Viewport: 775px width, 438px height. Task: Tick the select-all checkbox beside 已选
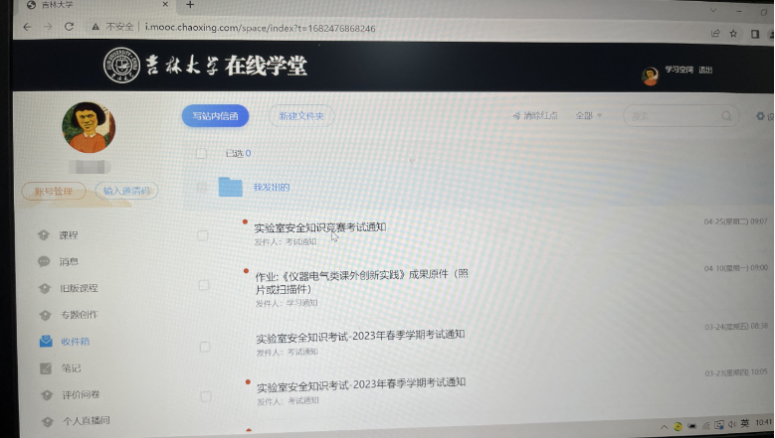[x=201, y=154]
